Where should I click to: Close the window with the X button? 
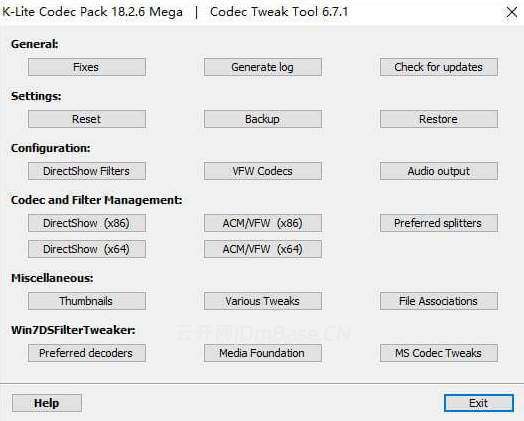pyautogui.click(x=512, y=12)
